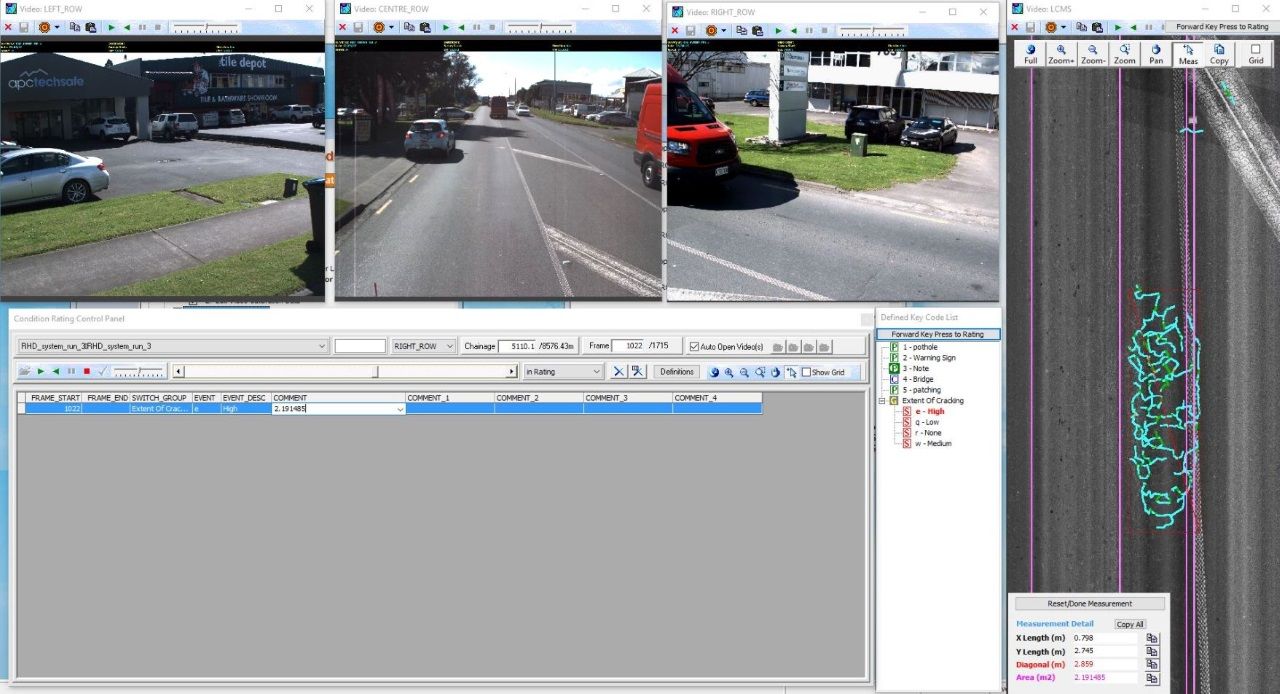Open the COMMENT cell dropdown arrow
This screenshot has height=694, width=1280.
click(x=400, y=409)
